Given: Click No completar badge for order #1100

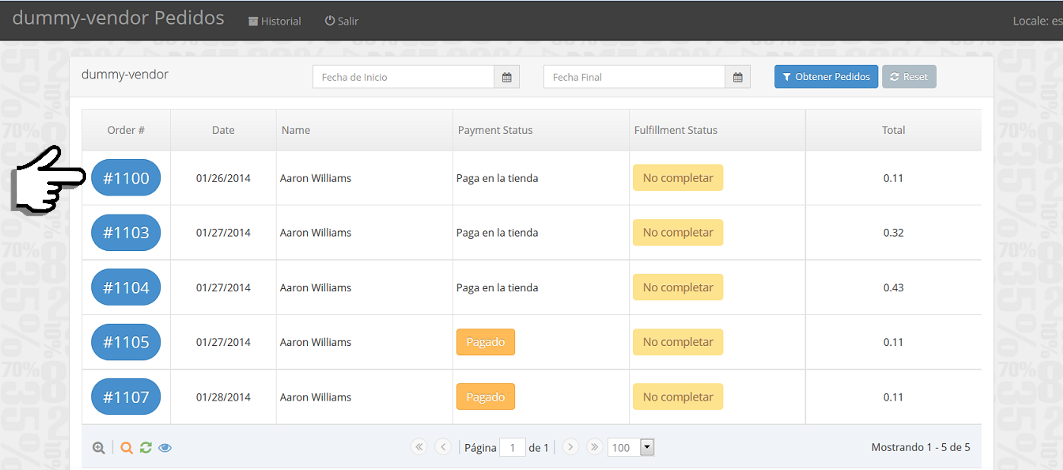Looking at the screenshot, I should [678, 178].
